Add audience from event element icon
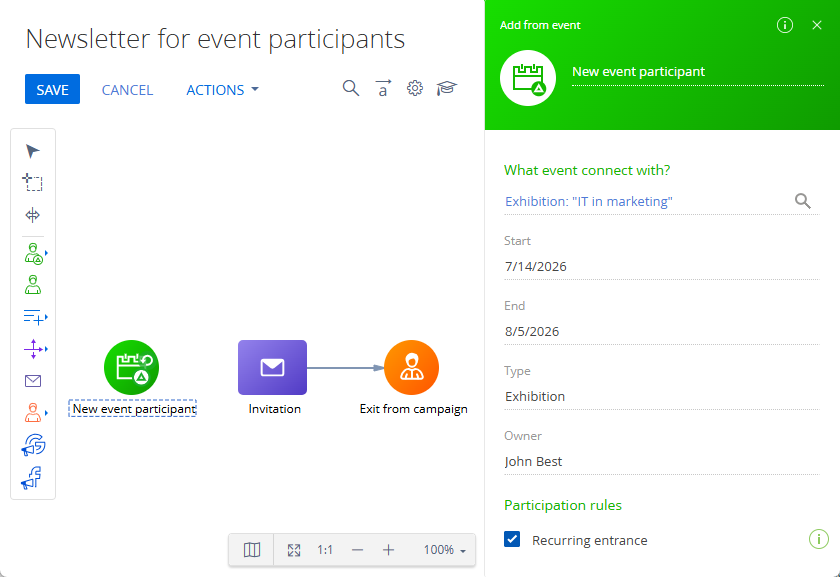Screen dimensions: 840x577 pyautogui.click(x=34, y=253)
